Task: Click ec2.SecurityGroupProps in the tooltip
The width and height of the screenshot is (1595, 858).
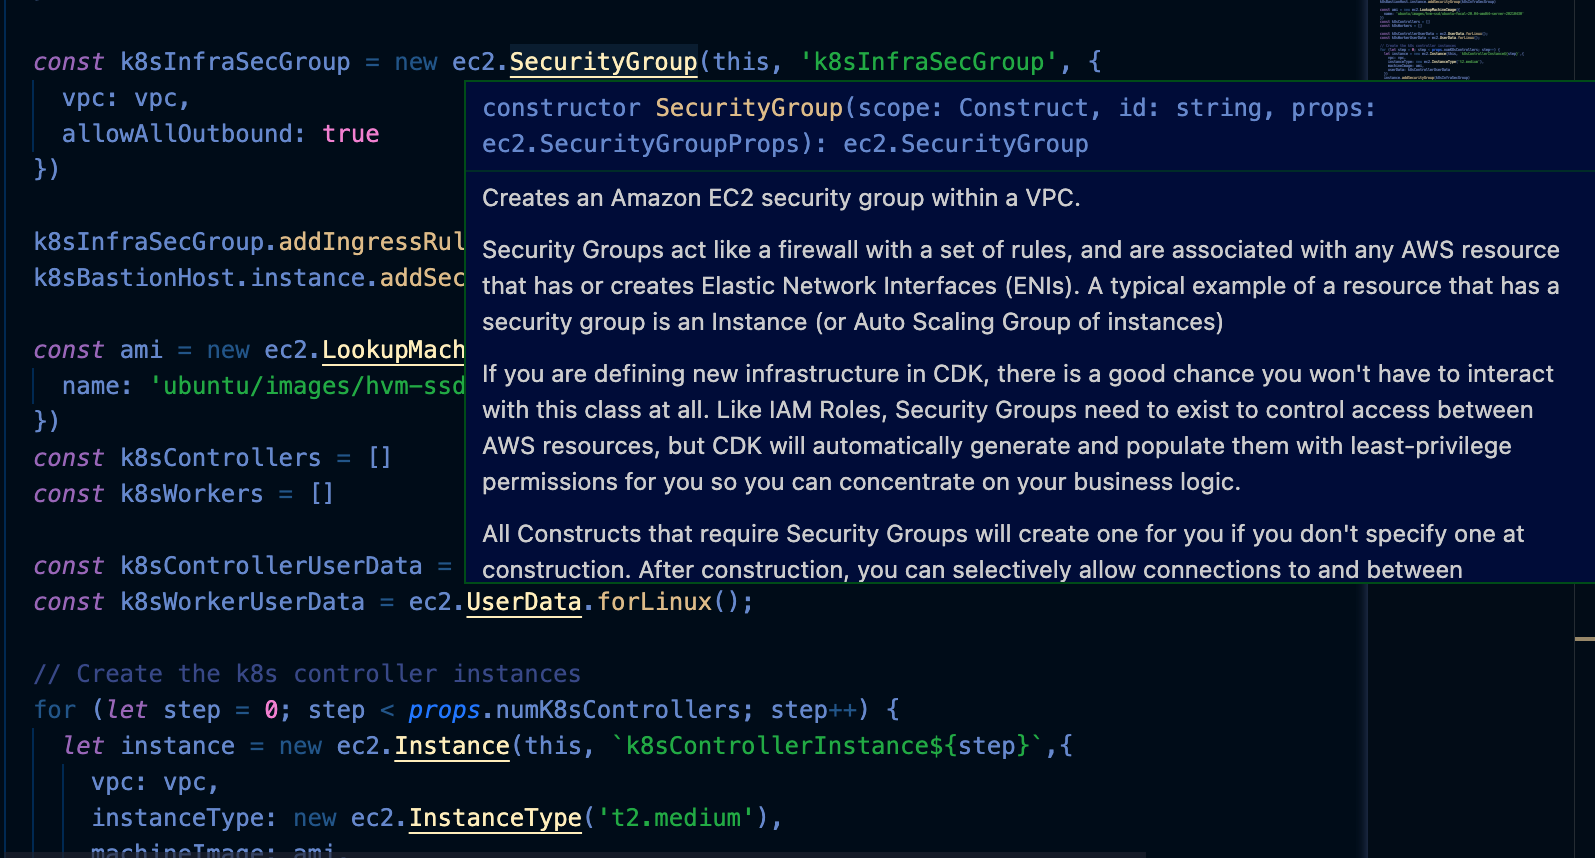Action: [x=641, y=144]
